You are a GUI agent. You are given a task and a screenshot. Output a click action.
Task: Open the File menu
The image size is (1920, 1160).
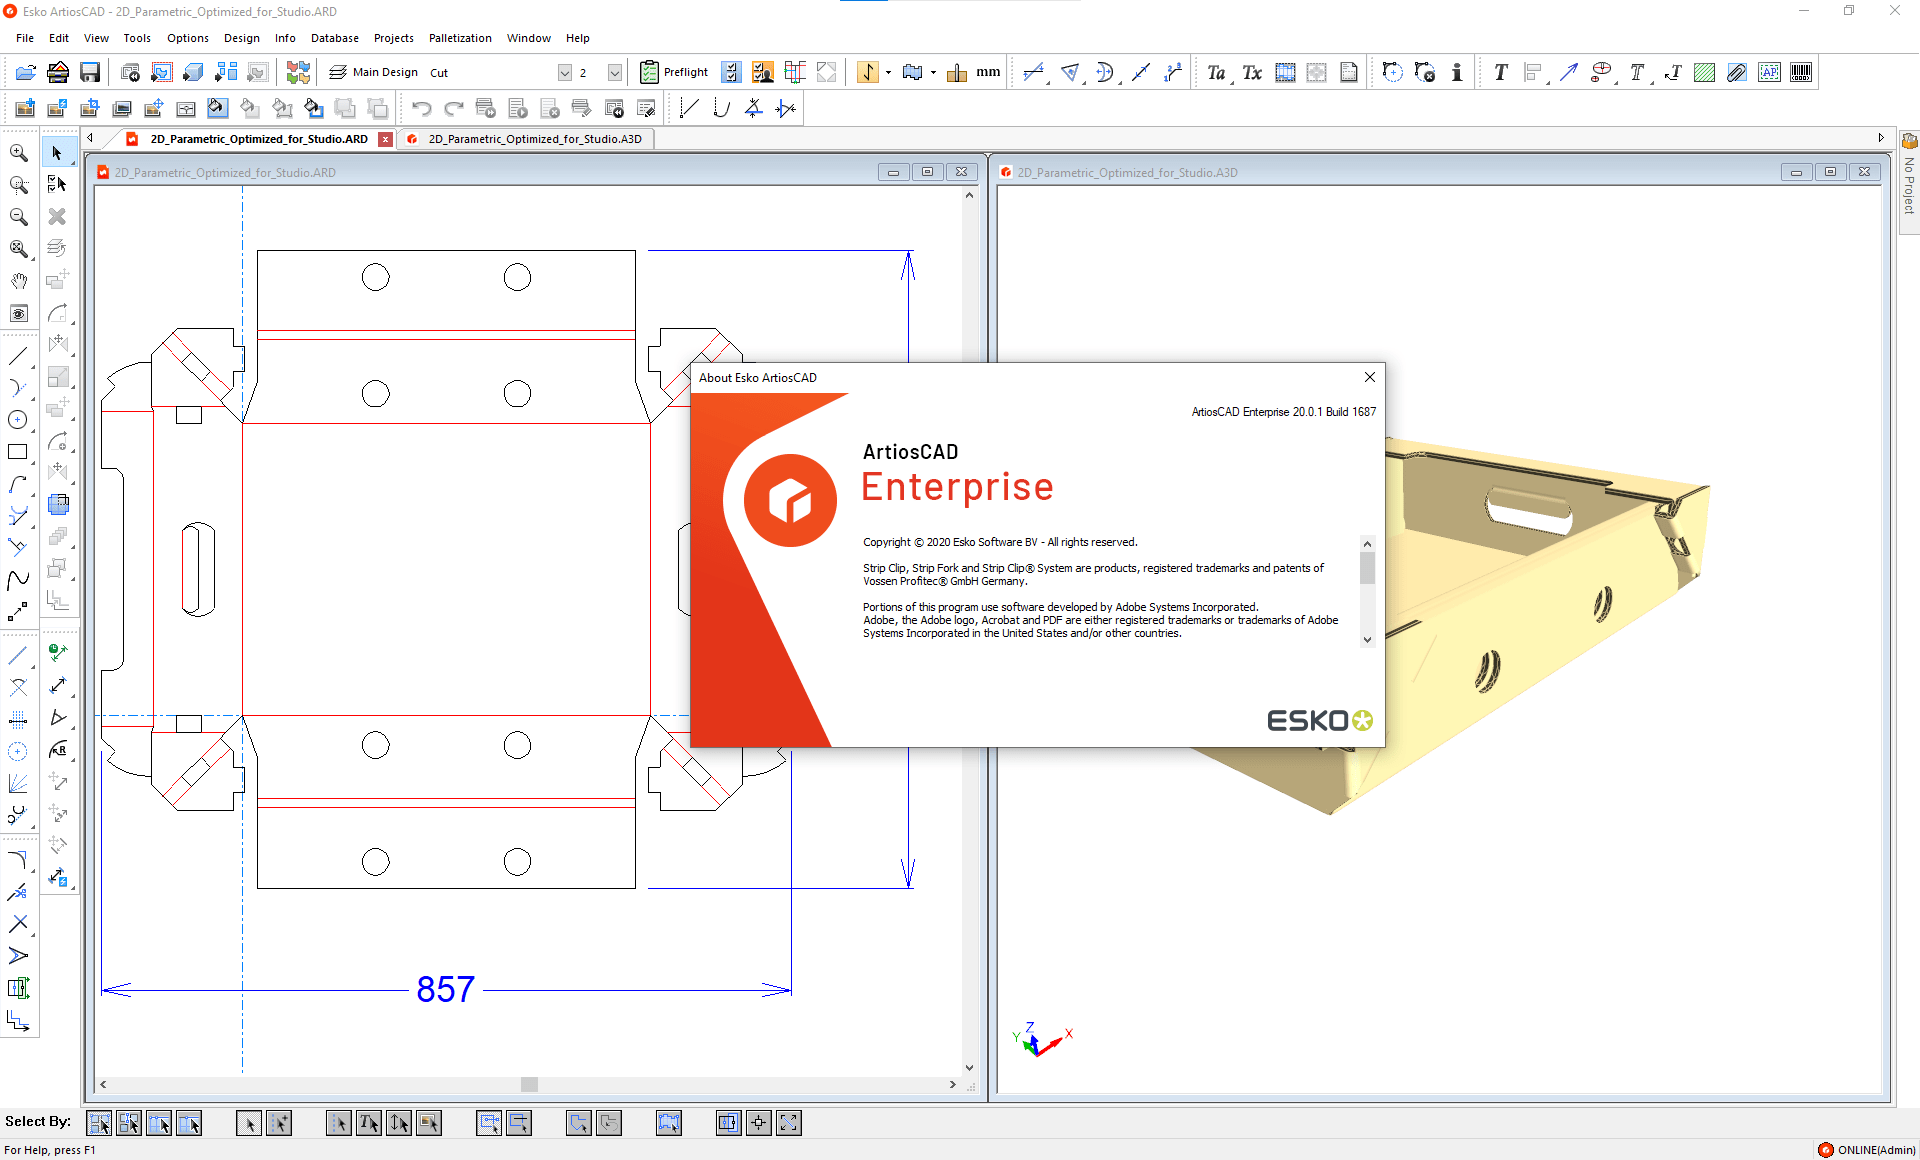tap(25, 38)
